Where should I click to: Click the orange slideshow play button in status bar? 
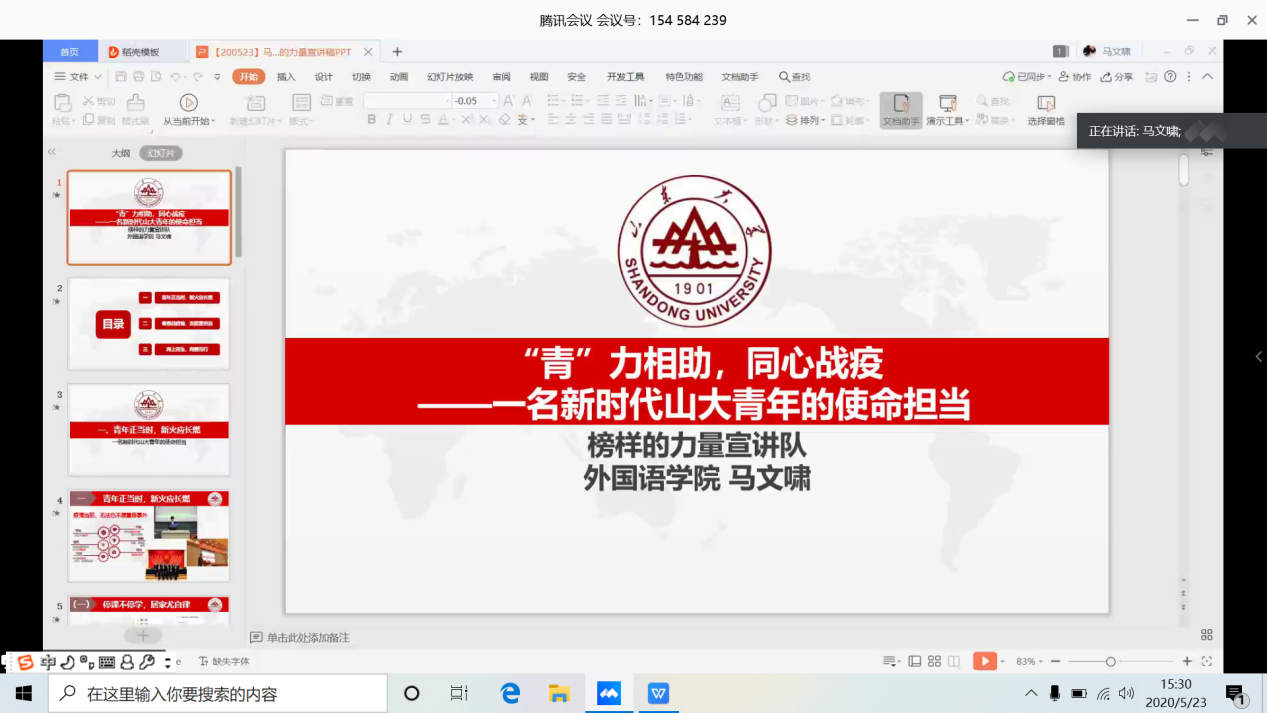click(x=984, y=661)
